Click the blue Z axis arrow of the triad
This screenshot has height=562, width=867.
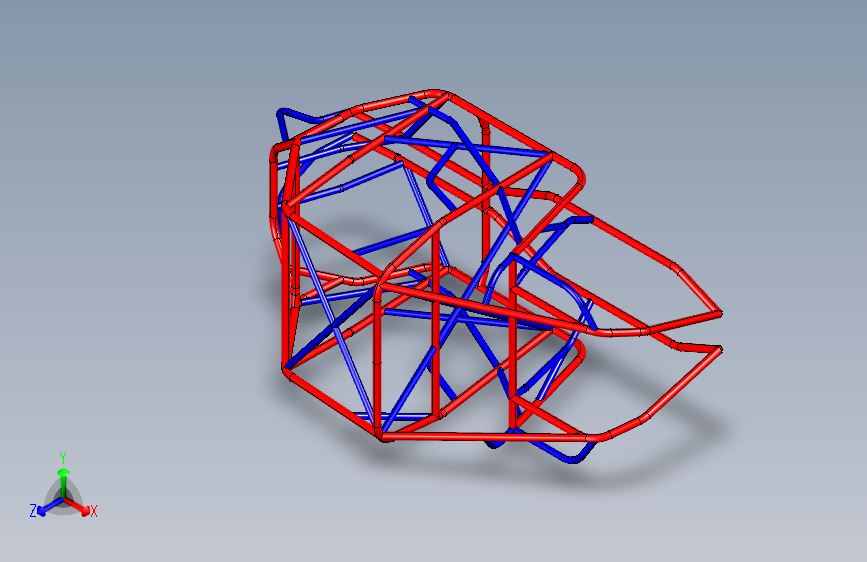[49, 508]
